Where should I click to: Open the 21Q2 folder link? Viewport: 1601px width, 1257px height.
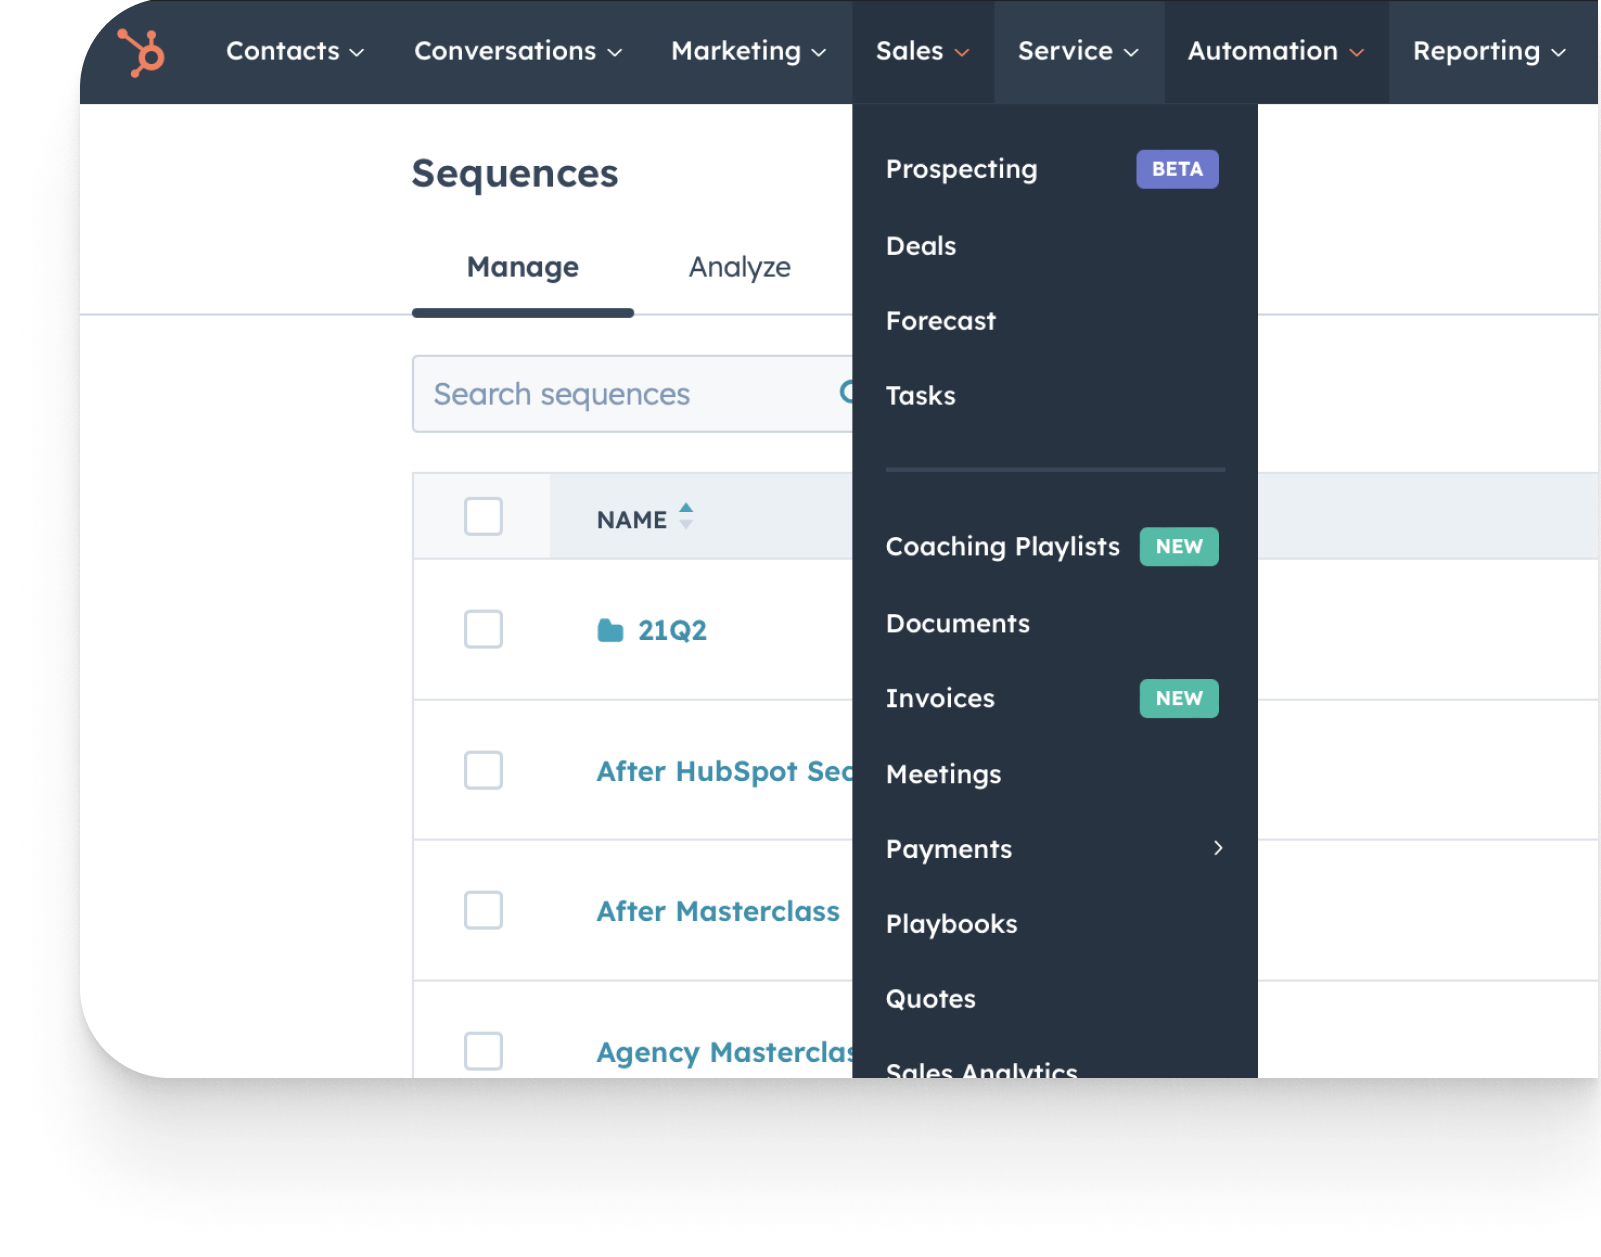672,630
